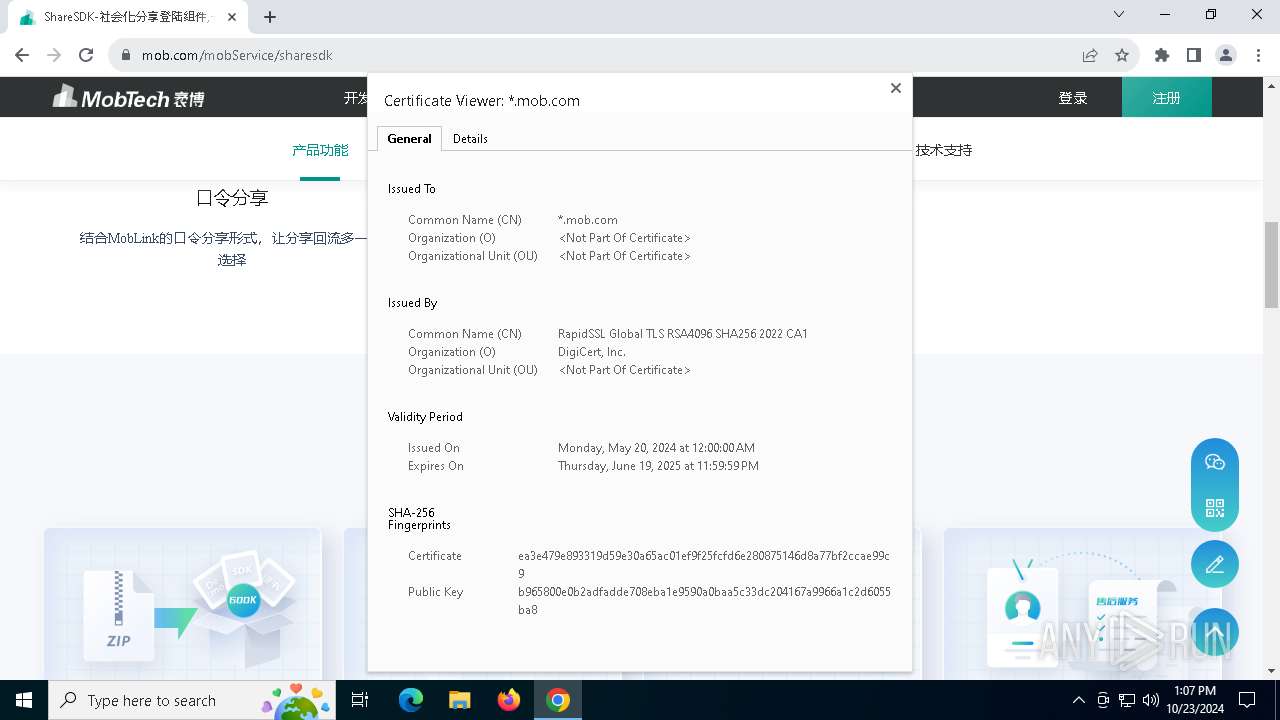Click the DigiCert, Inc. organization value
1280x720 pixels.
tap(592, 352)
